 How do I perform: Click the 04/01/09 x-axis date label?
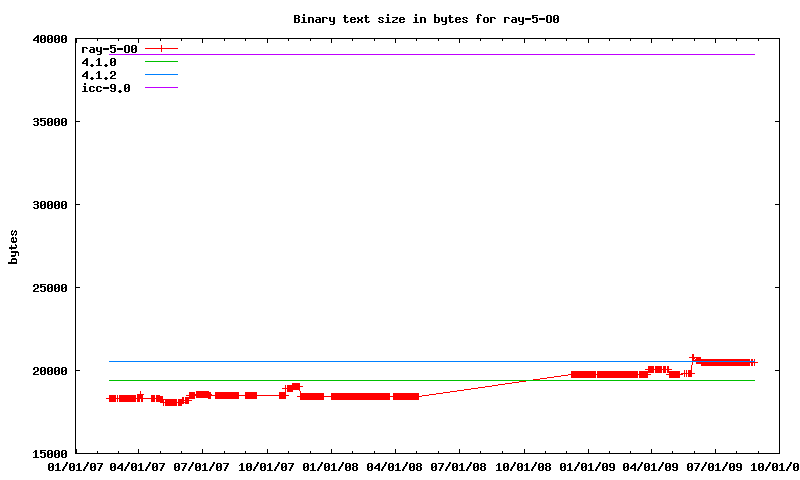652,466
